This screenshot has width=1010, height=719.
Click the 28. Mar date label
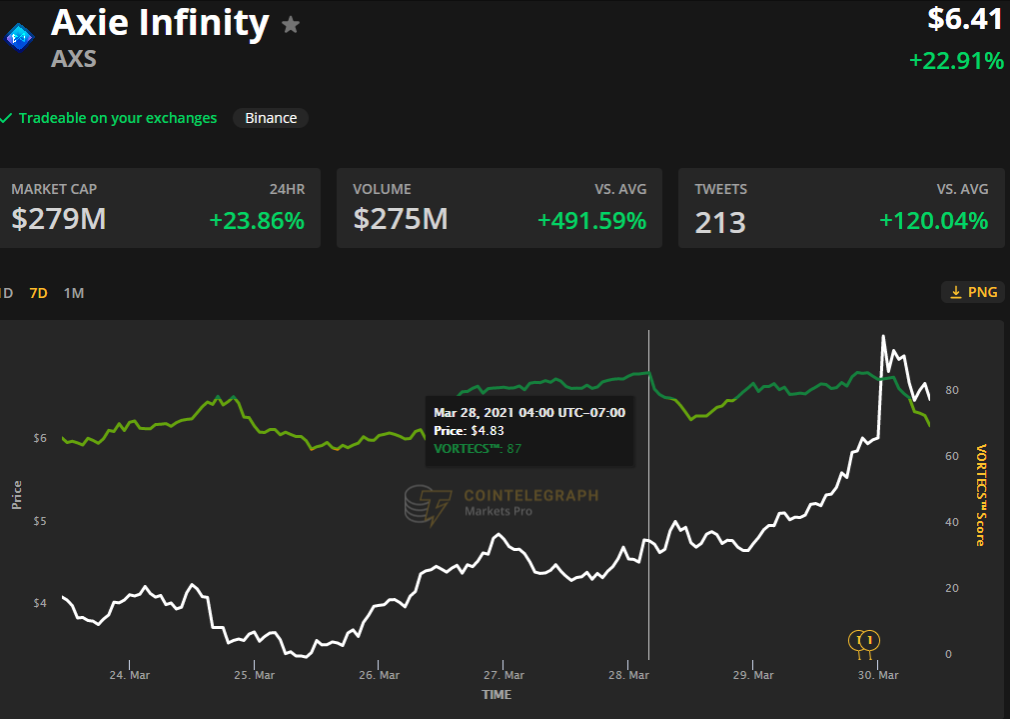pyautogui.click(x=629, y=675)
